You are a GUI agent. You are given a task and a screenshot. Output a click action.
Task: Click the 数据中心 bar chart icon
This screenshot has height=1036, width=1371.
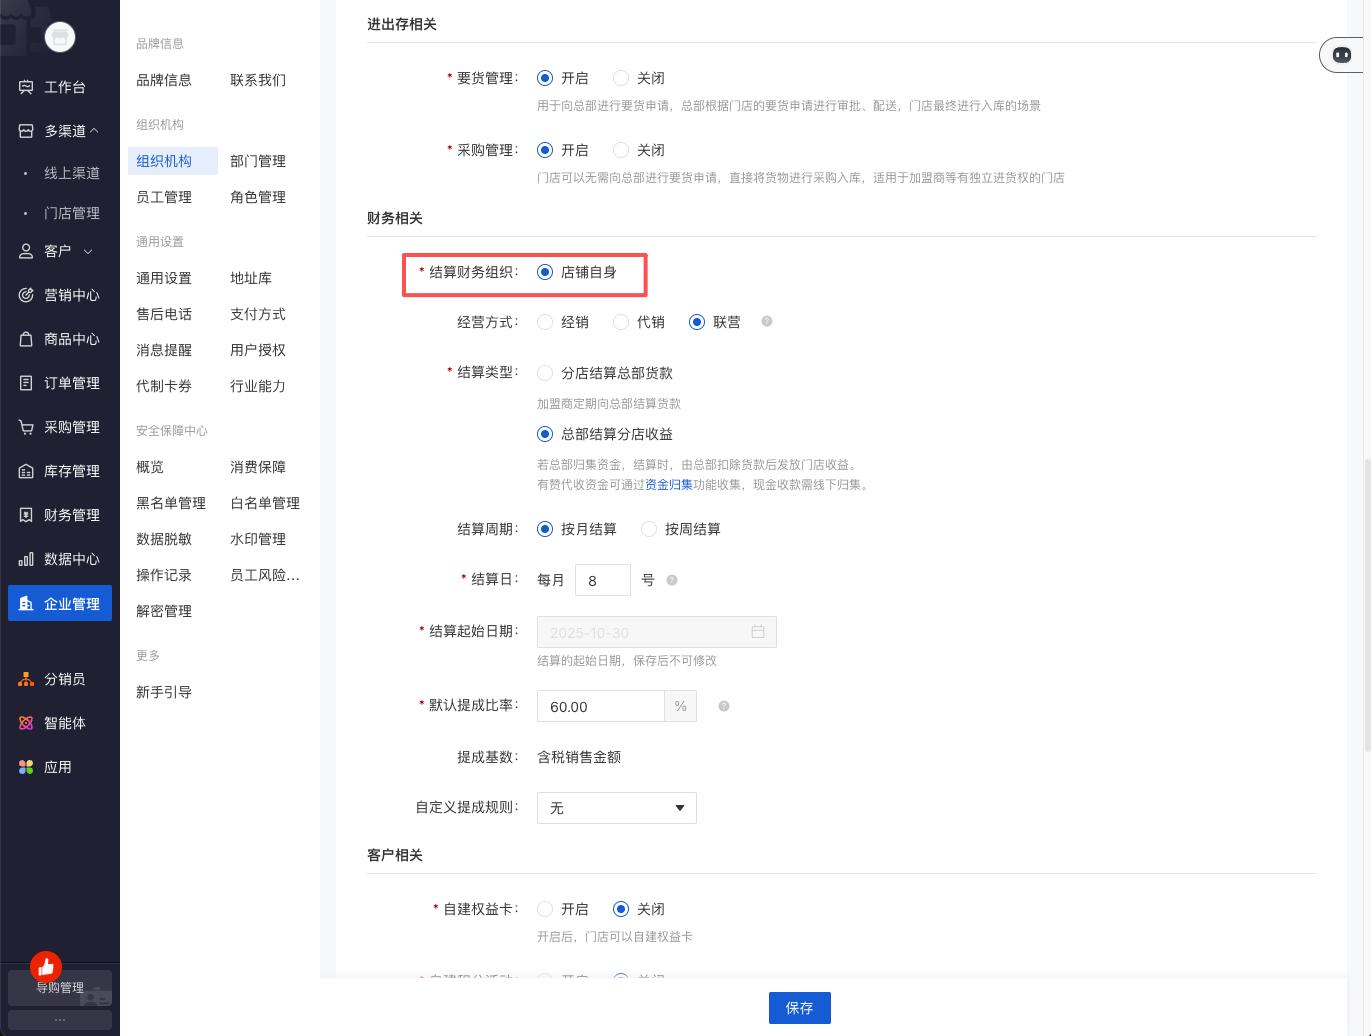tap(26, 559)
